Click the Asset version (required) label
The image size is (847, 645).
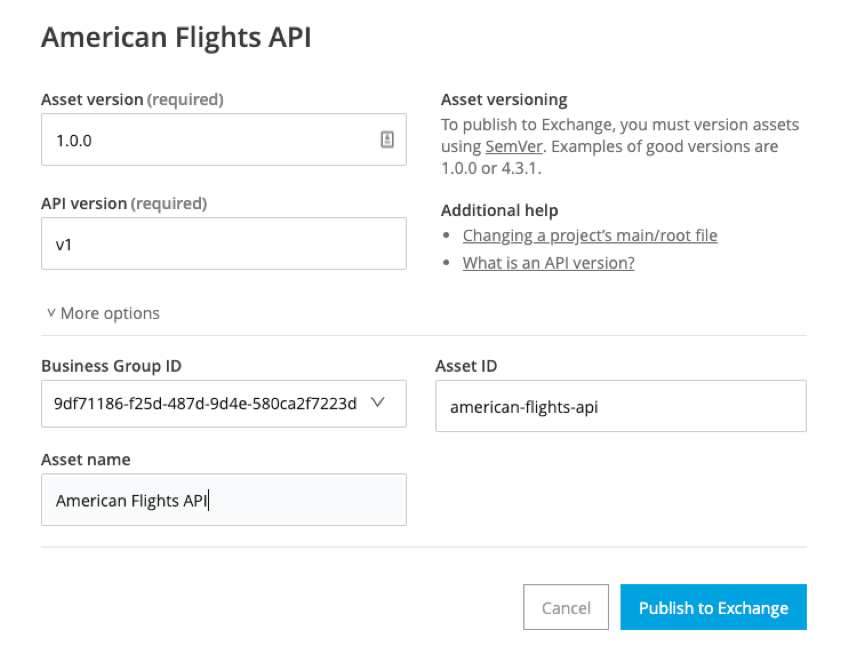click(132, 99)
